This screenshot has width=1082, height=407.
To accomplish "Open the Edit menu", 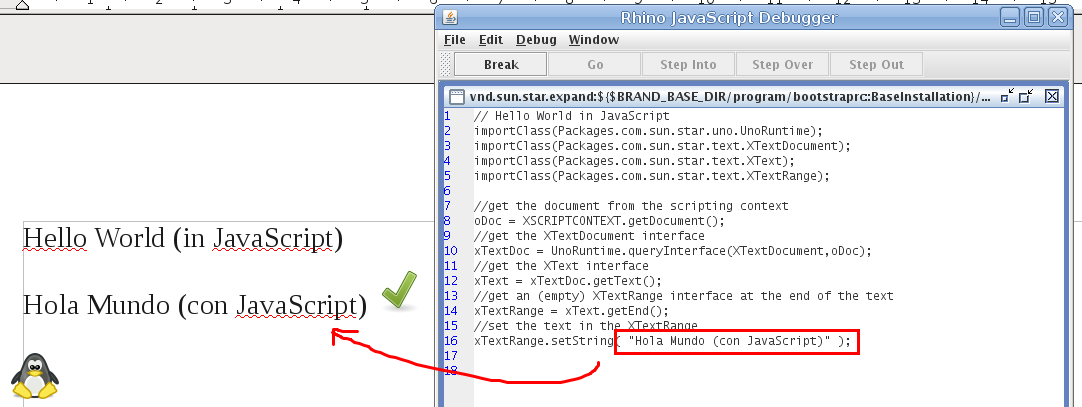I will (490, 40).
